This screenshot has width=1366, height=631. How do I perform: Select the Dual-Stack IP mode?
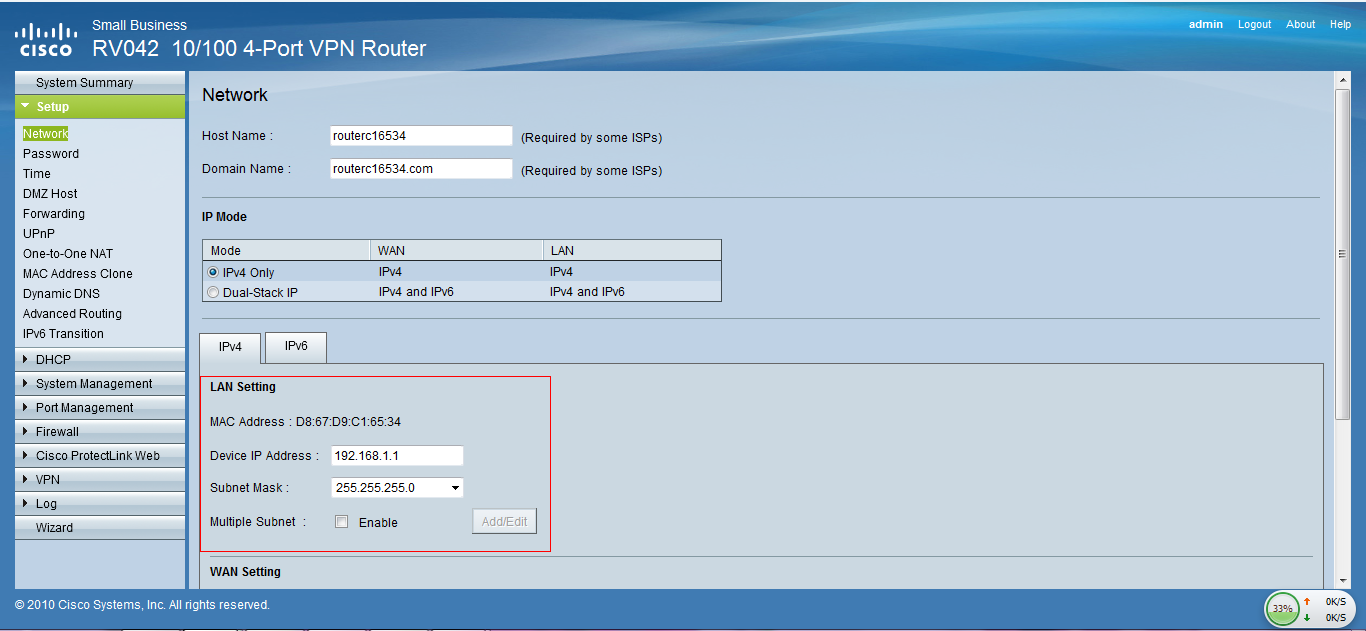click(x=213, y=292)
